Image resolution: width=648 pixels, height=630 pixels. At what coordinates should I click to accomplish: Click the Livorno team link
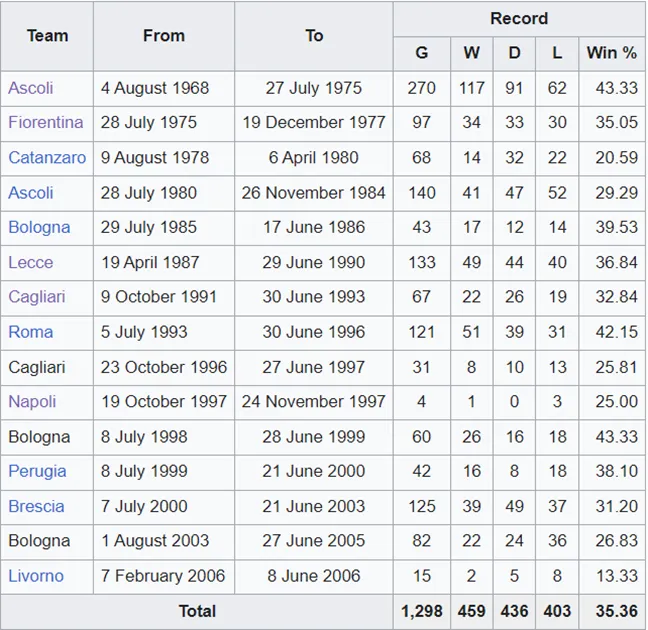pos(36,576)
